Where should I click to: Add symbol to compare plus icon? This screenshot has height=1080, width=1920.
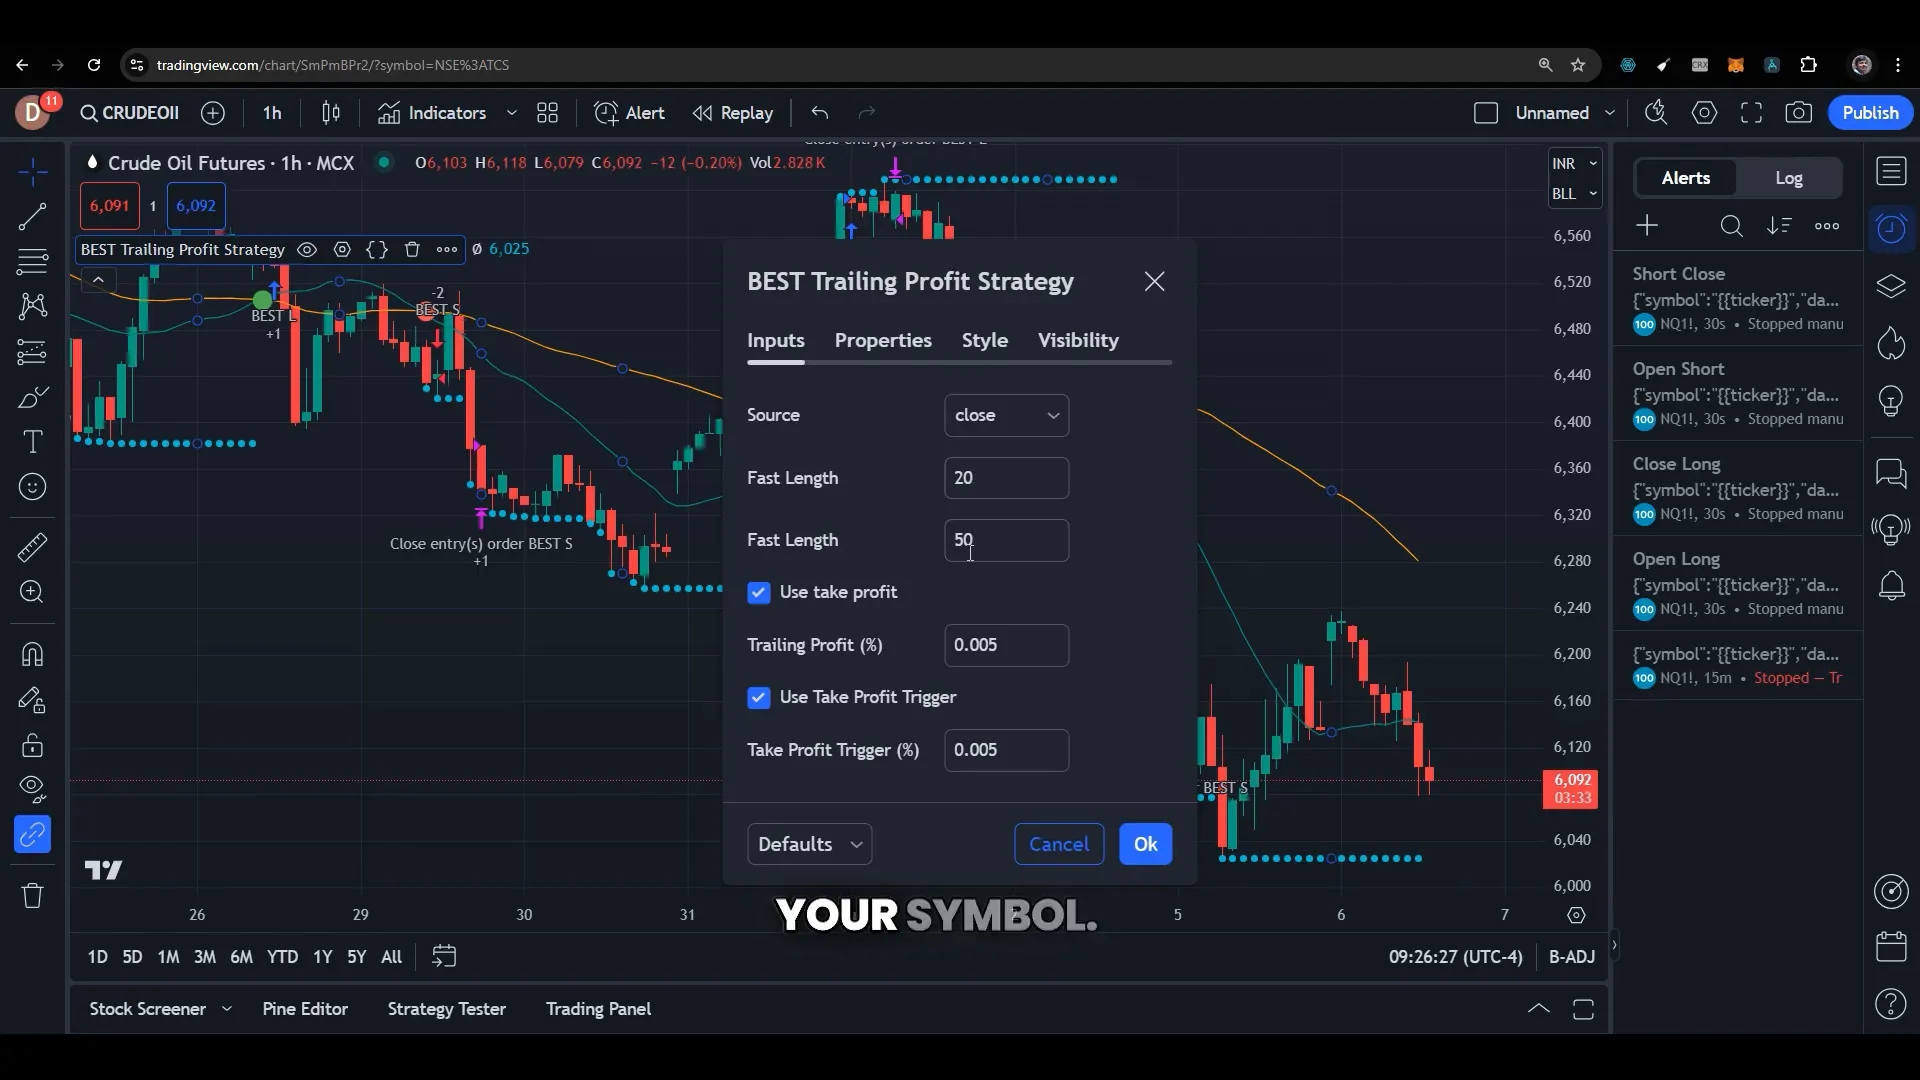point(213,113)
